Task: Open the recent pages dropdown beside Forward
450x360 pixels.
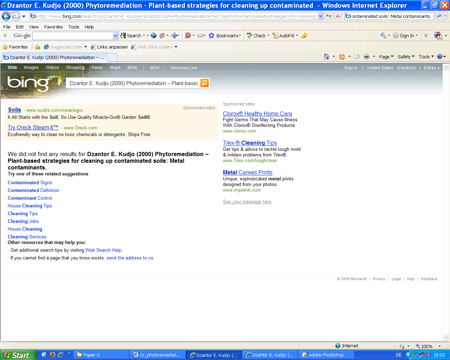Action: click(x=24, y=16)
